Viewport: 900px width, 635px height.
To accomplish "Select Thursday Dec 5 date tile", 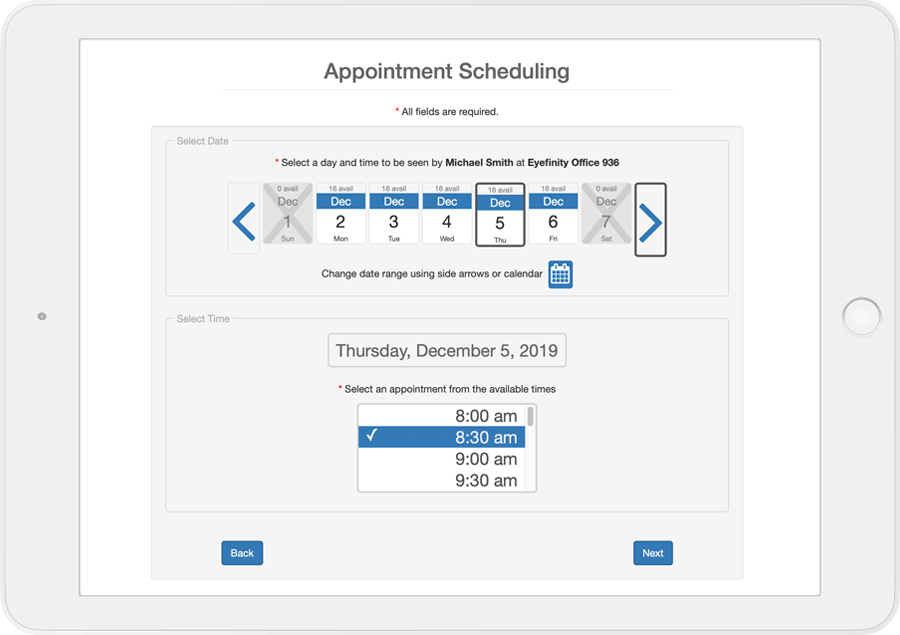I will [500, 215].
